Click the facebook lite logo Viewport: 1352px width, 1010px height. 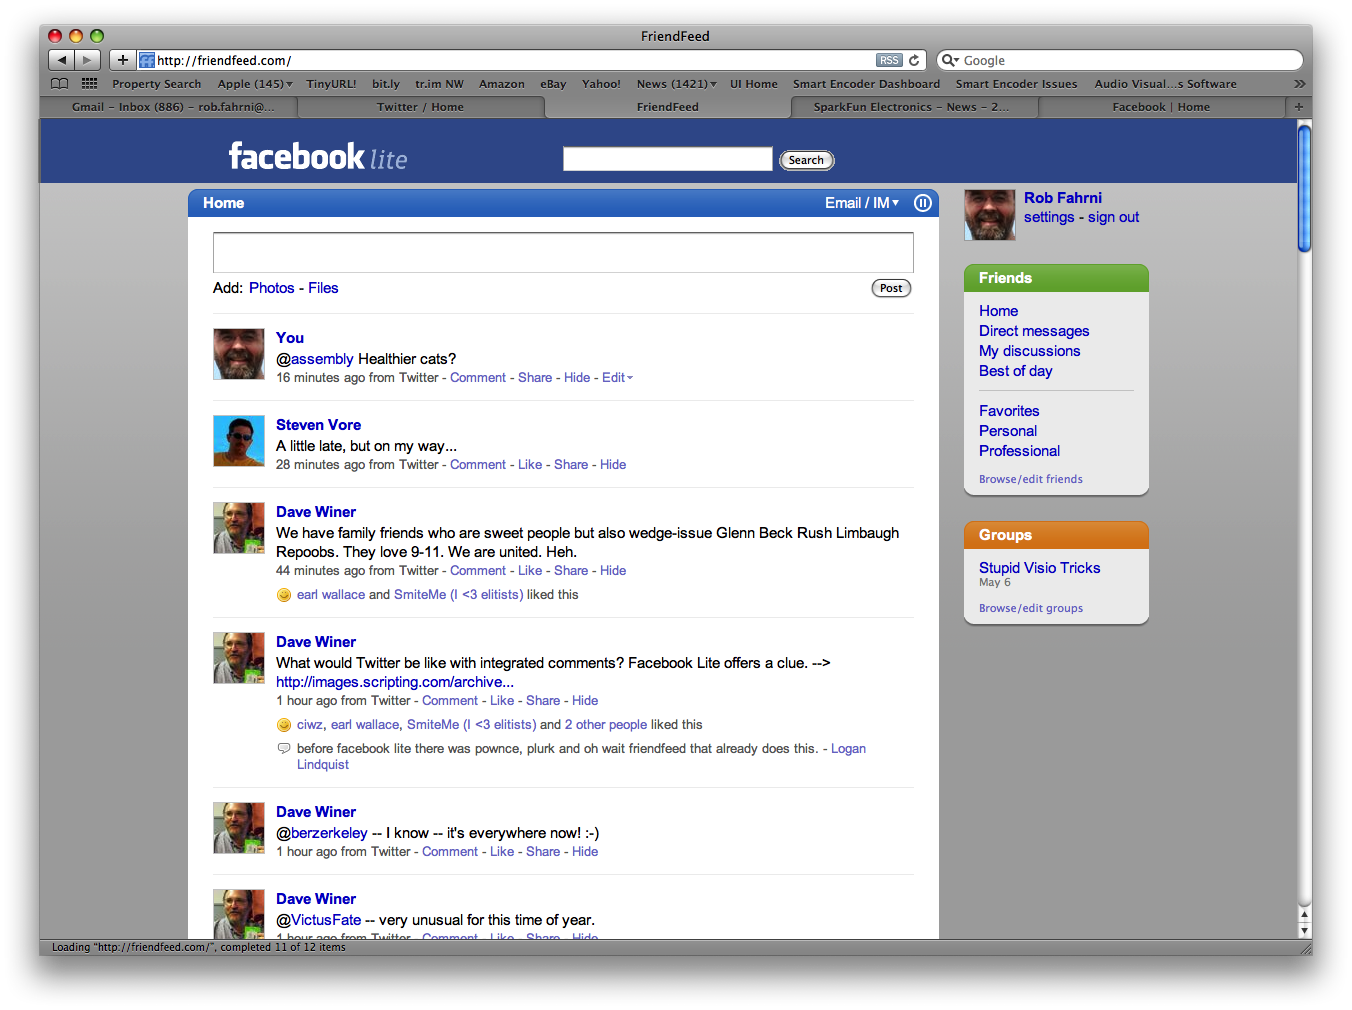[318, 157]
